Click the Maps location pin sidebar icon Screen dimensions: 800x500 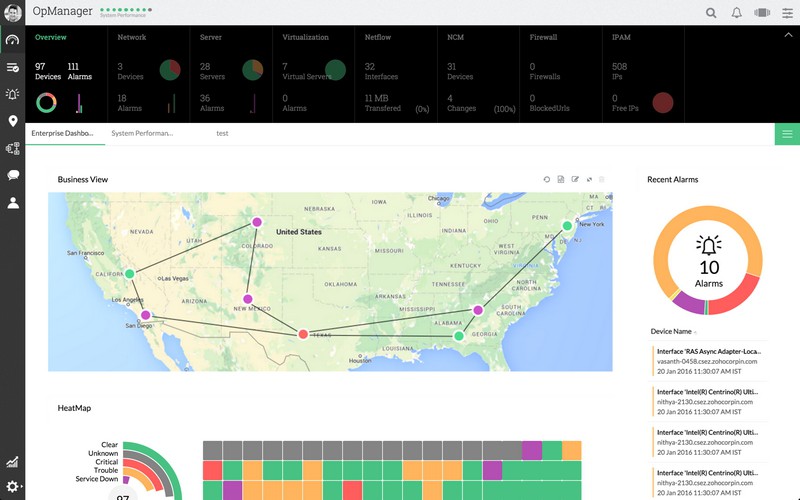pyautogui.click(x=12, y=121)
